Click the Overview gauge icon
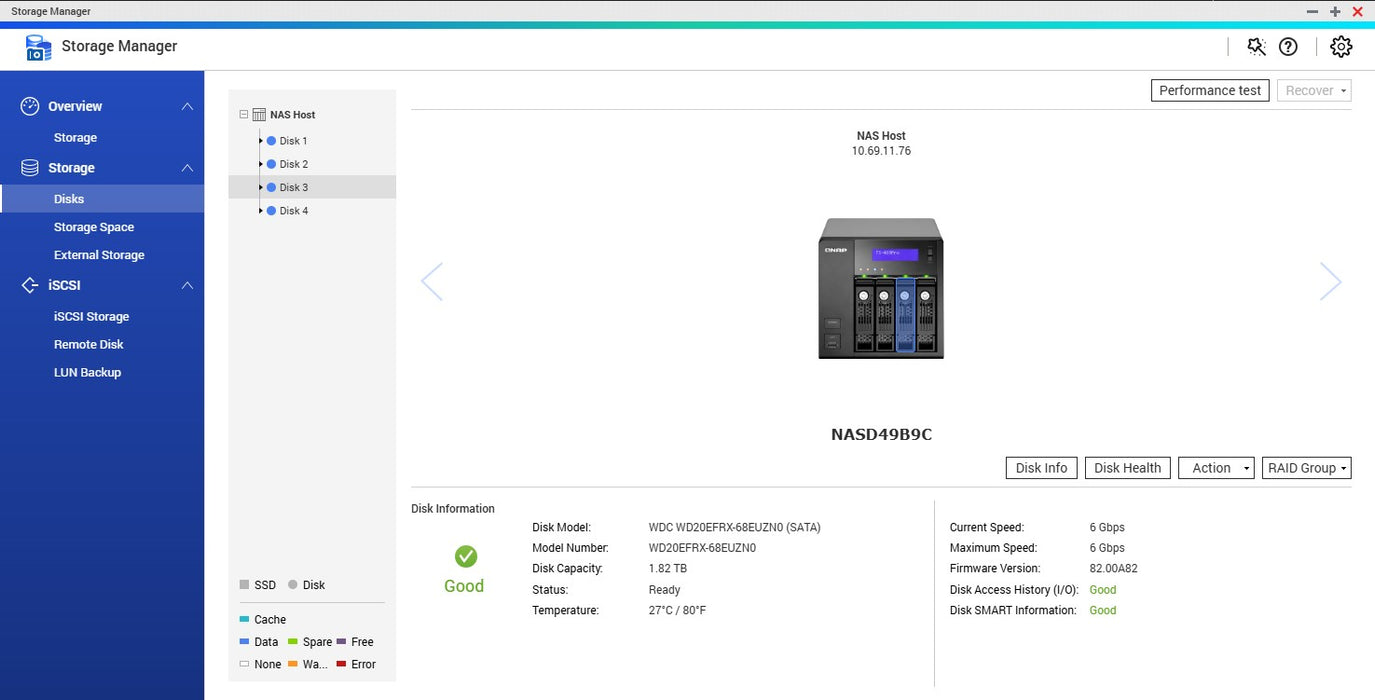Screen dimensions: 1375x700 [x=30, y=106]
